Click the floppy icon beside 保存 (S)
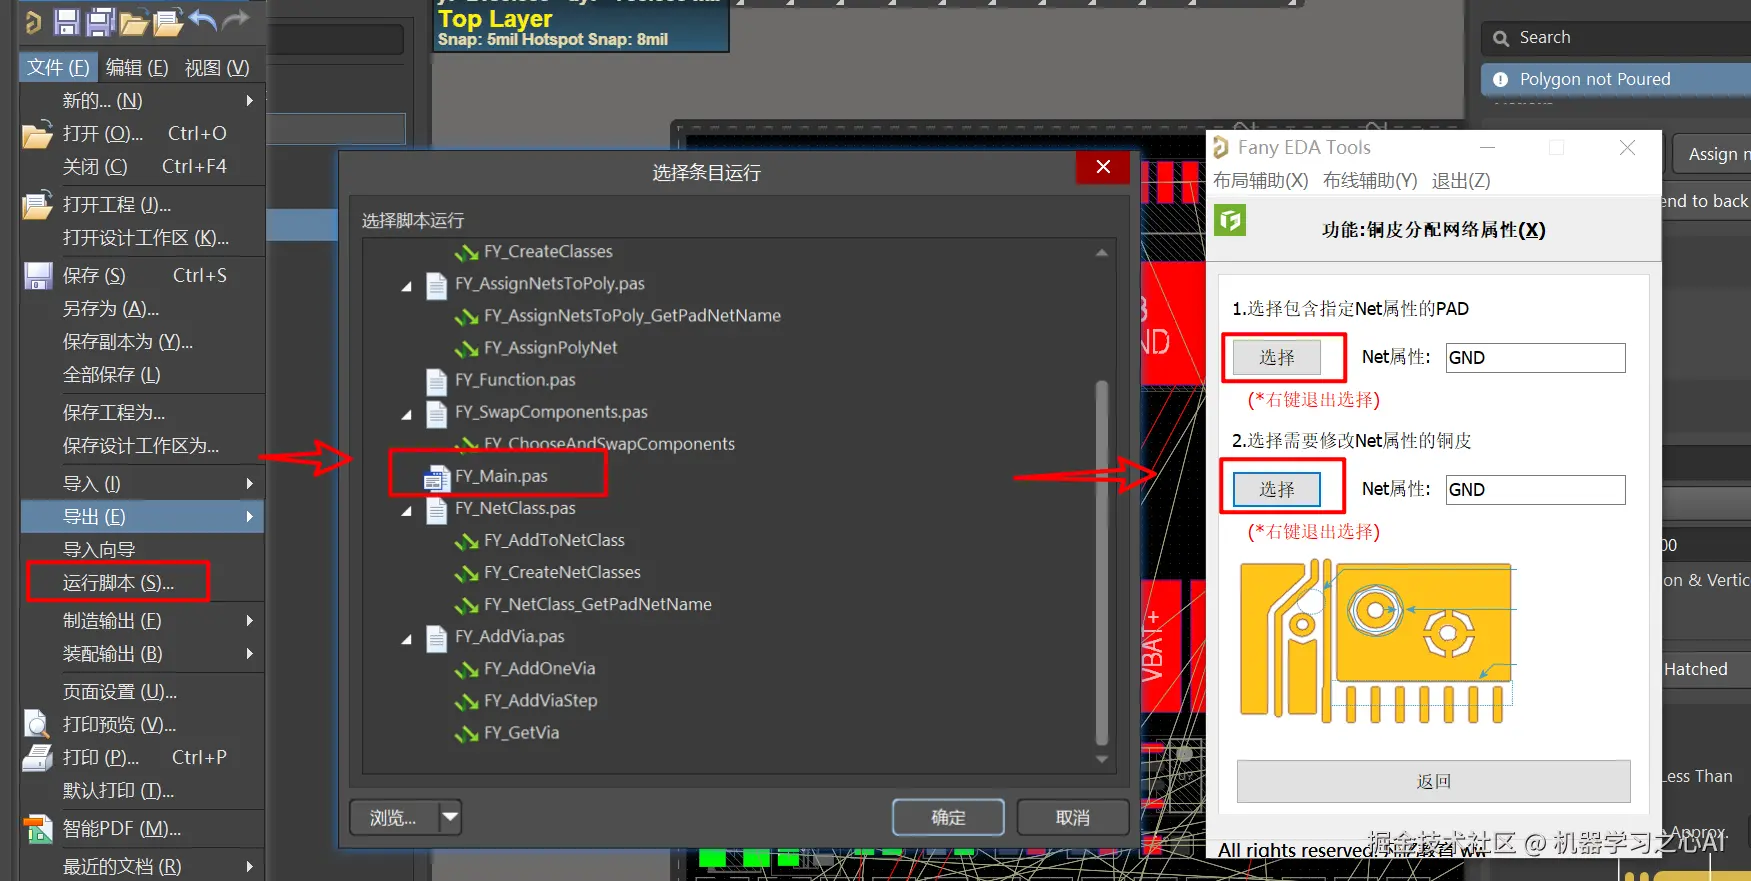The image size is (1751, 881). click(38, 276)
